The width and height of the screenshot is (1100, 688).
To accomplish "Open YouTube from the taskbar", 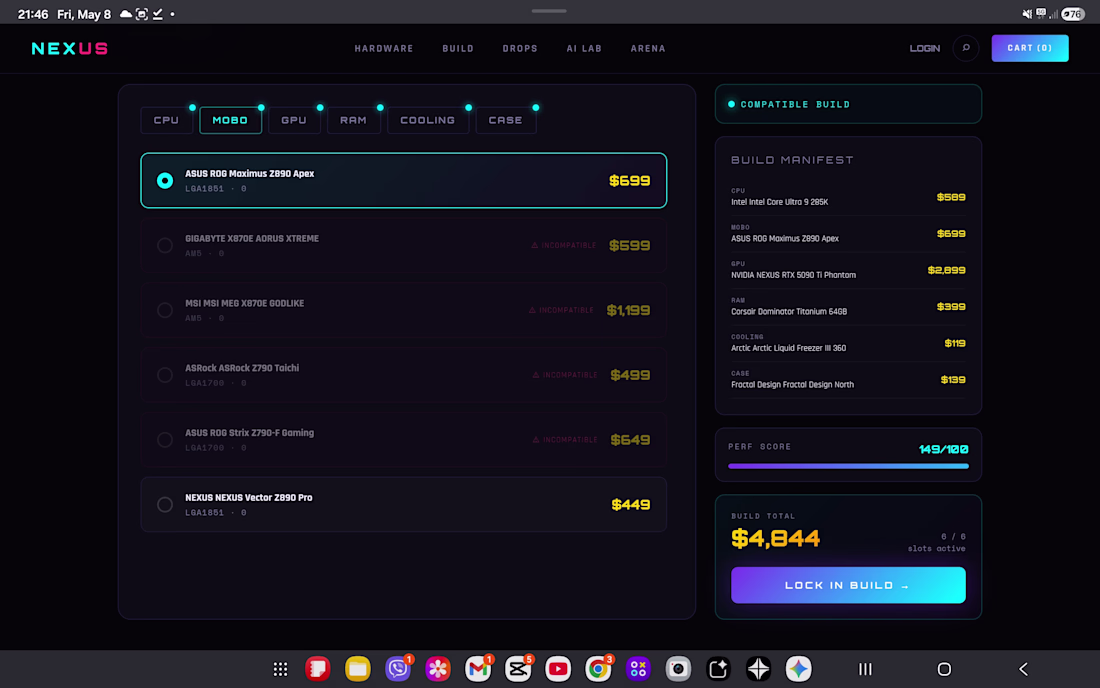I will [x=558, y=669].
